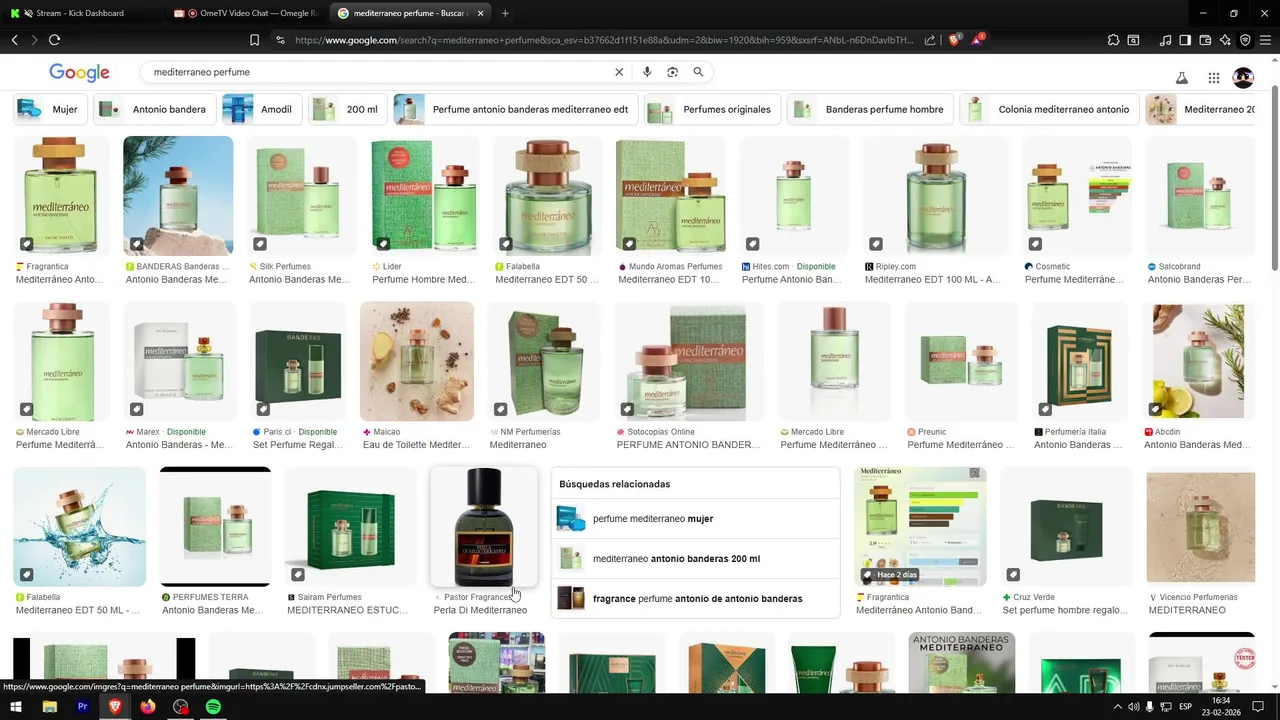Viewport: 1280px width, 720px height.
Task: Open the music note playlist icon
Action: 1165,40
